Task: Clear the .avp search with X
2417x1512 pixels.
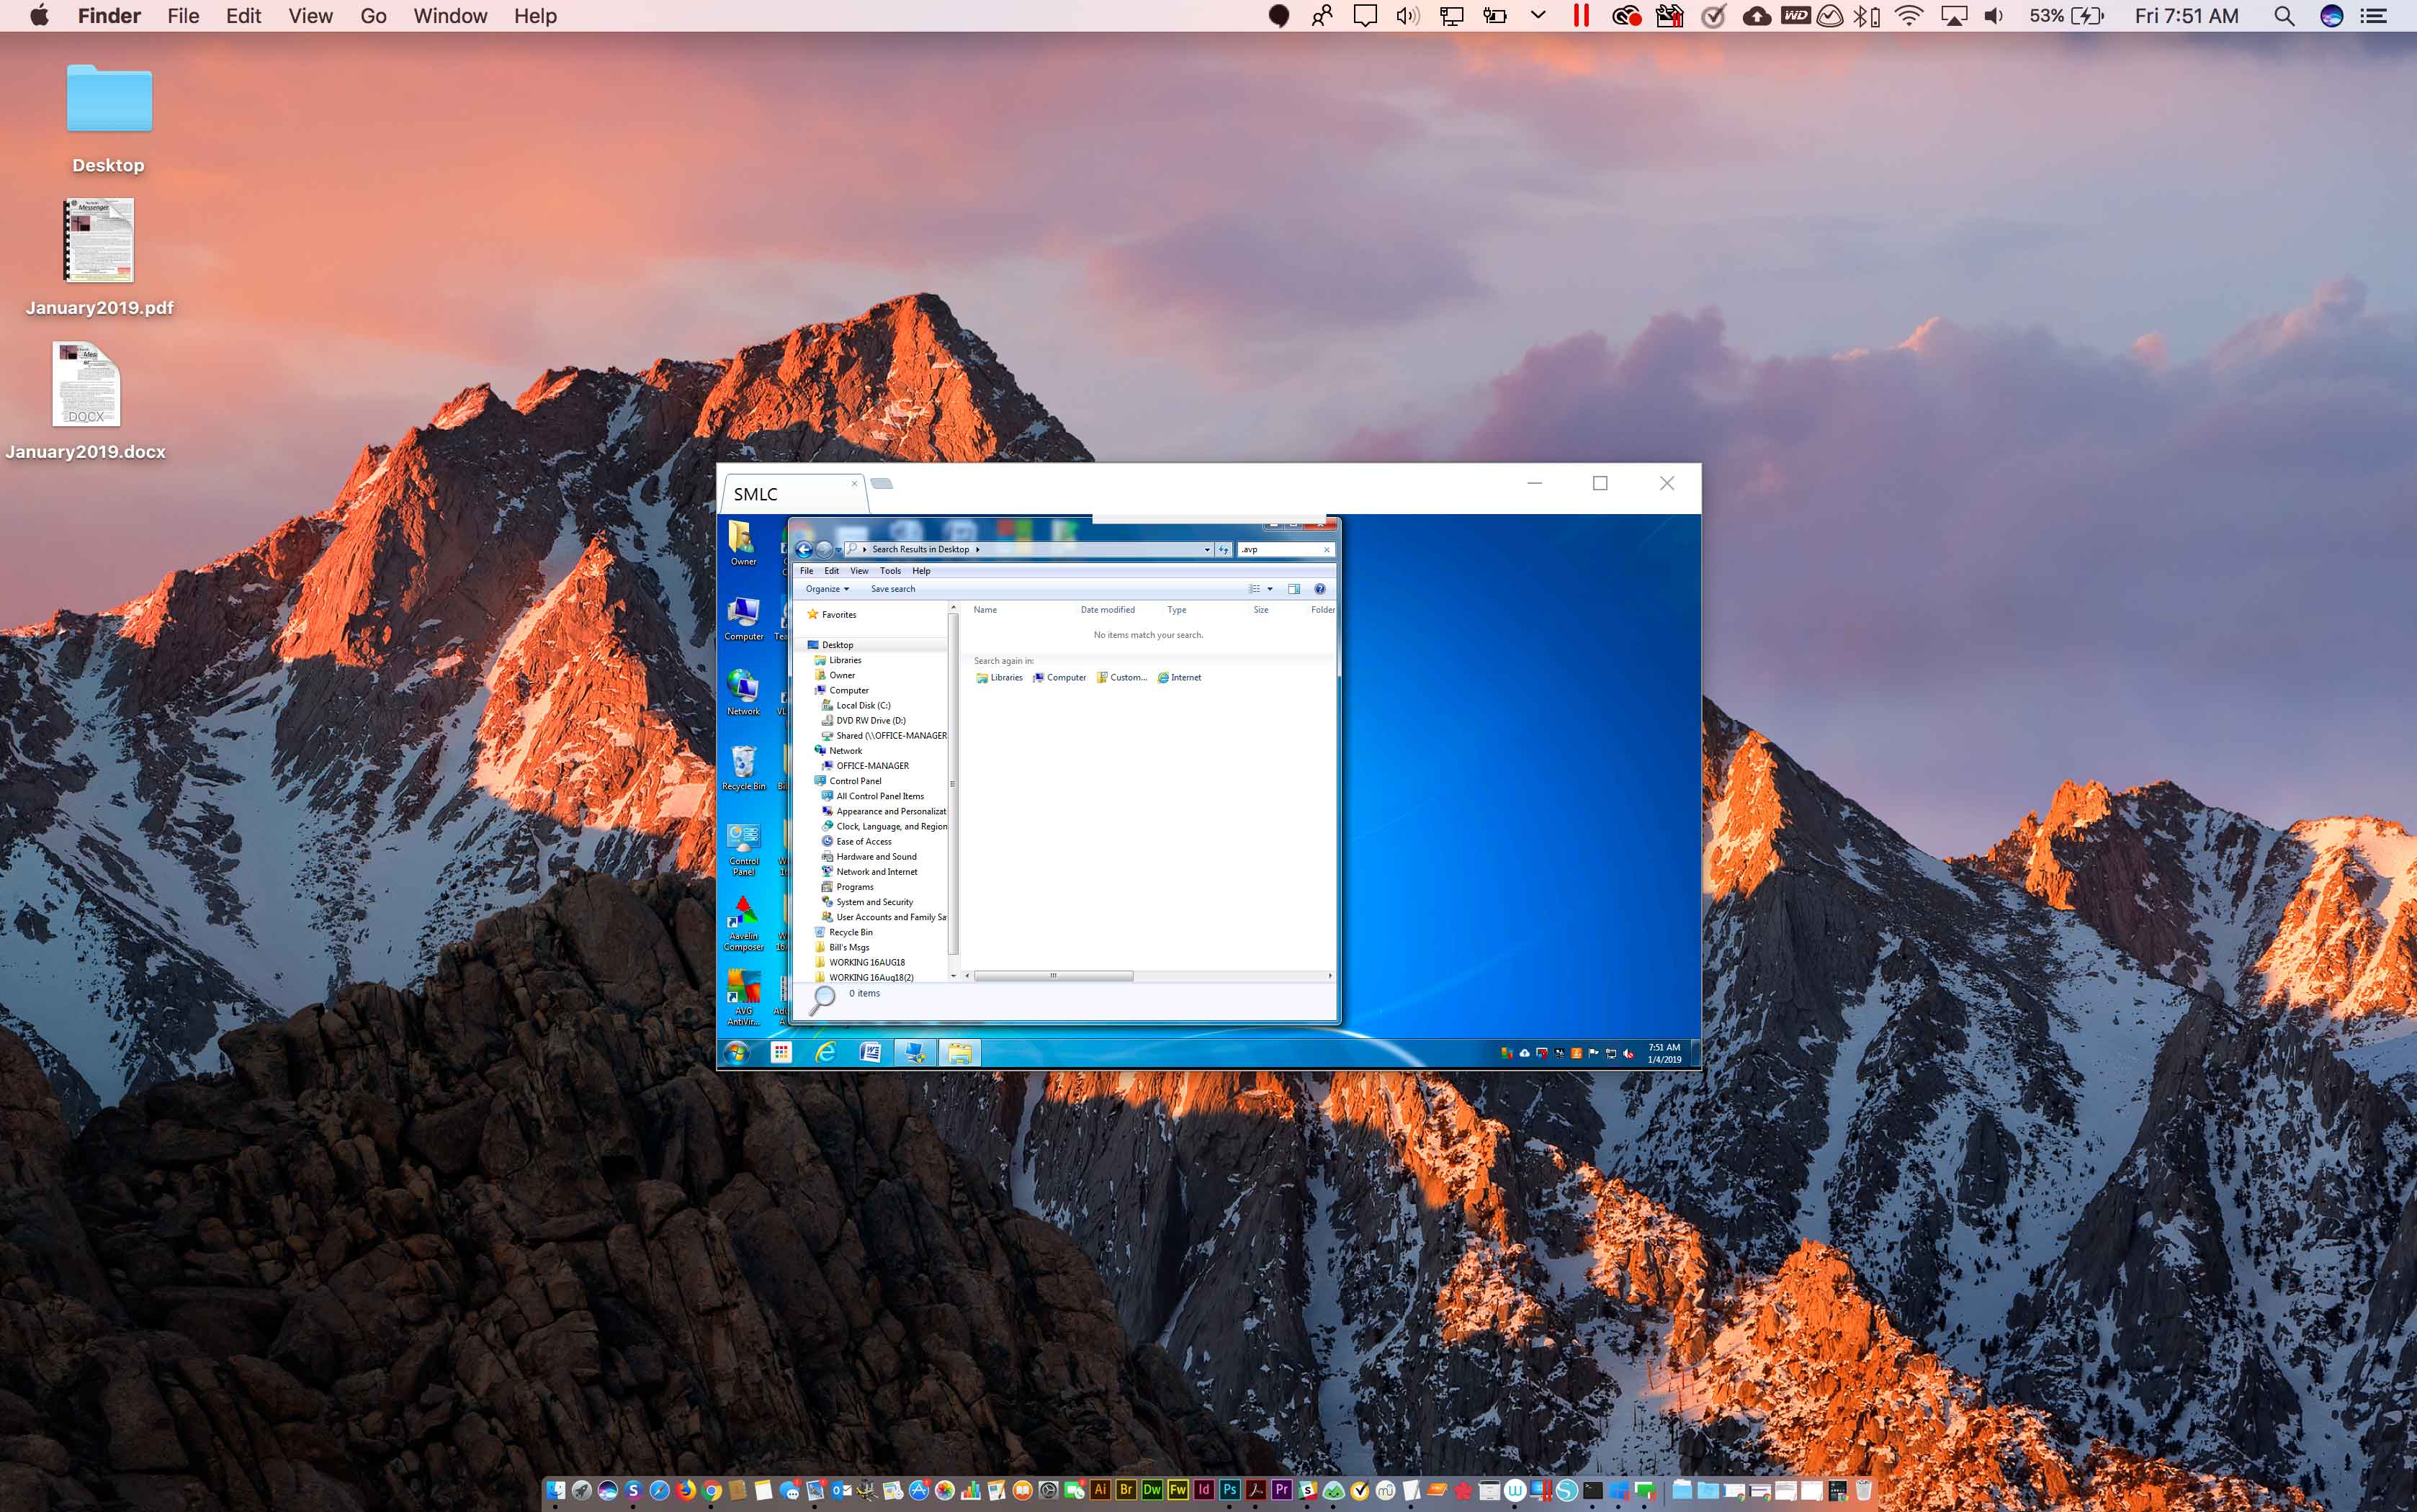Action: 1327,549
